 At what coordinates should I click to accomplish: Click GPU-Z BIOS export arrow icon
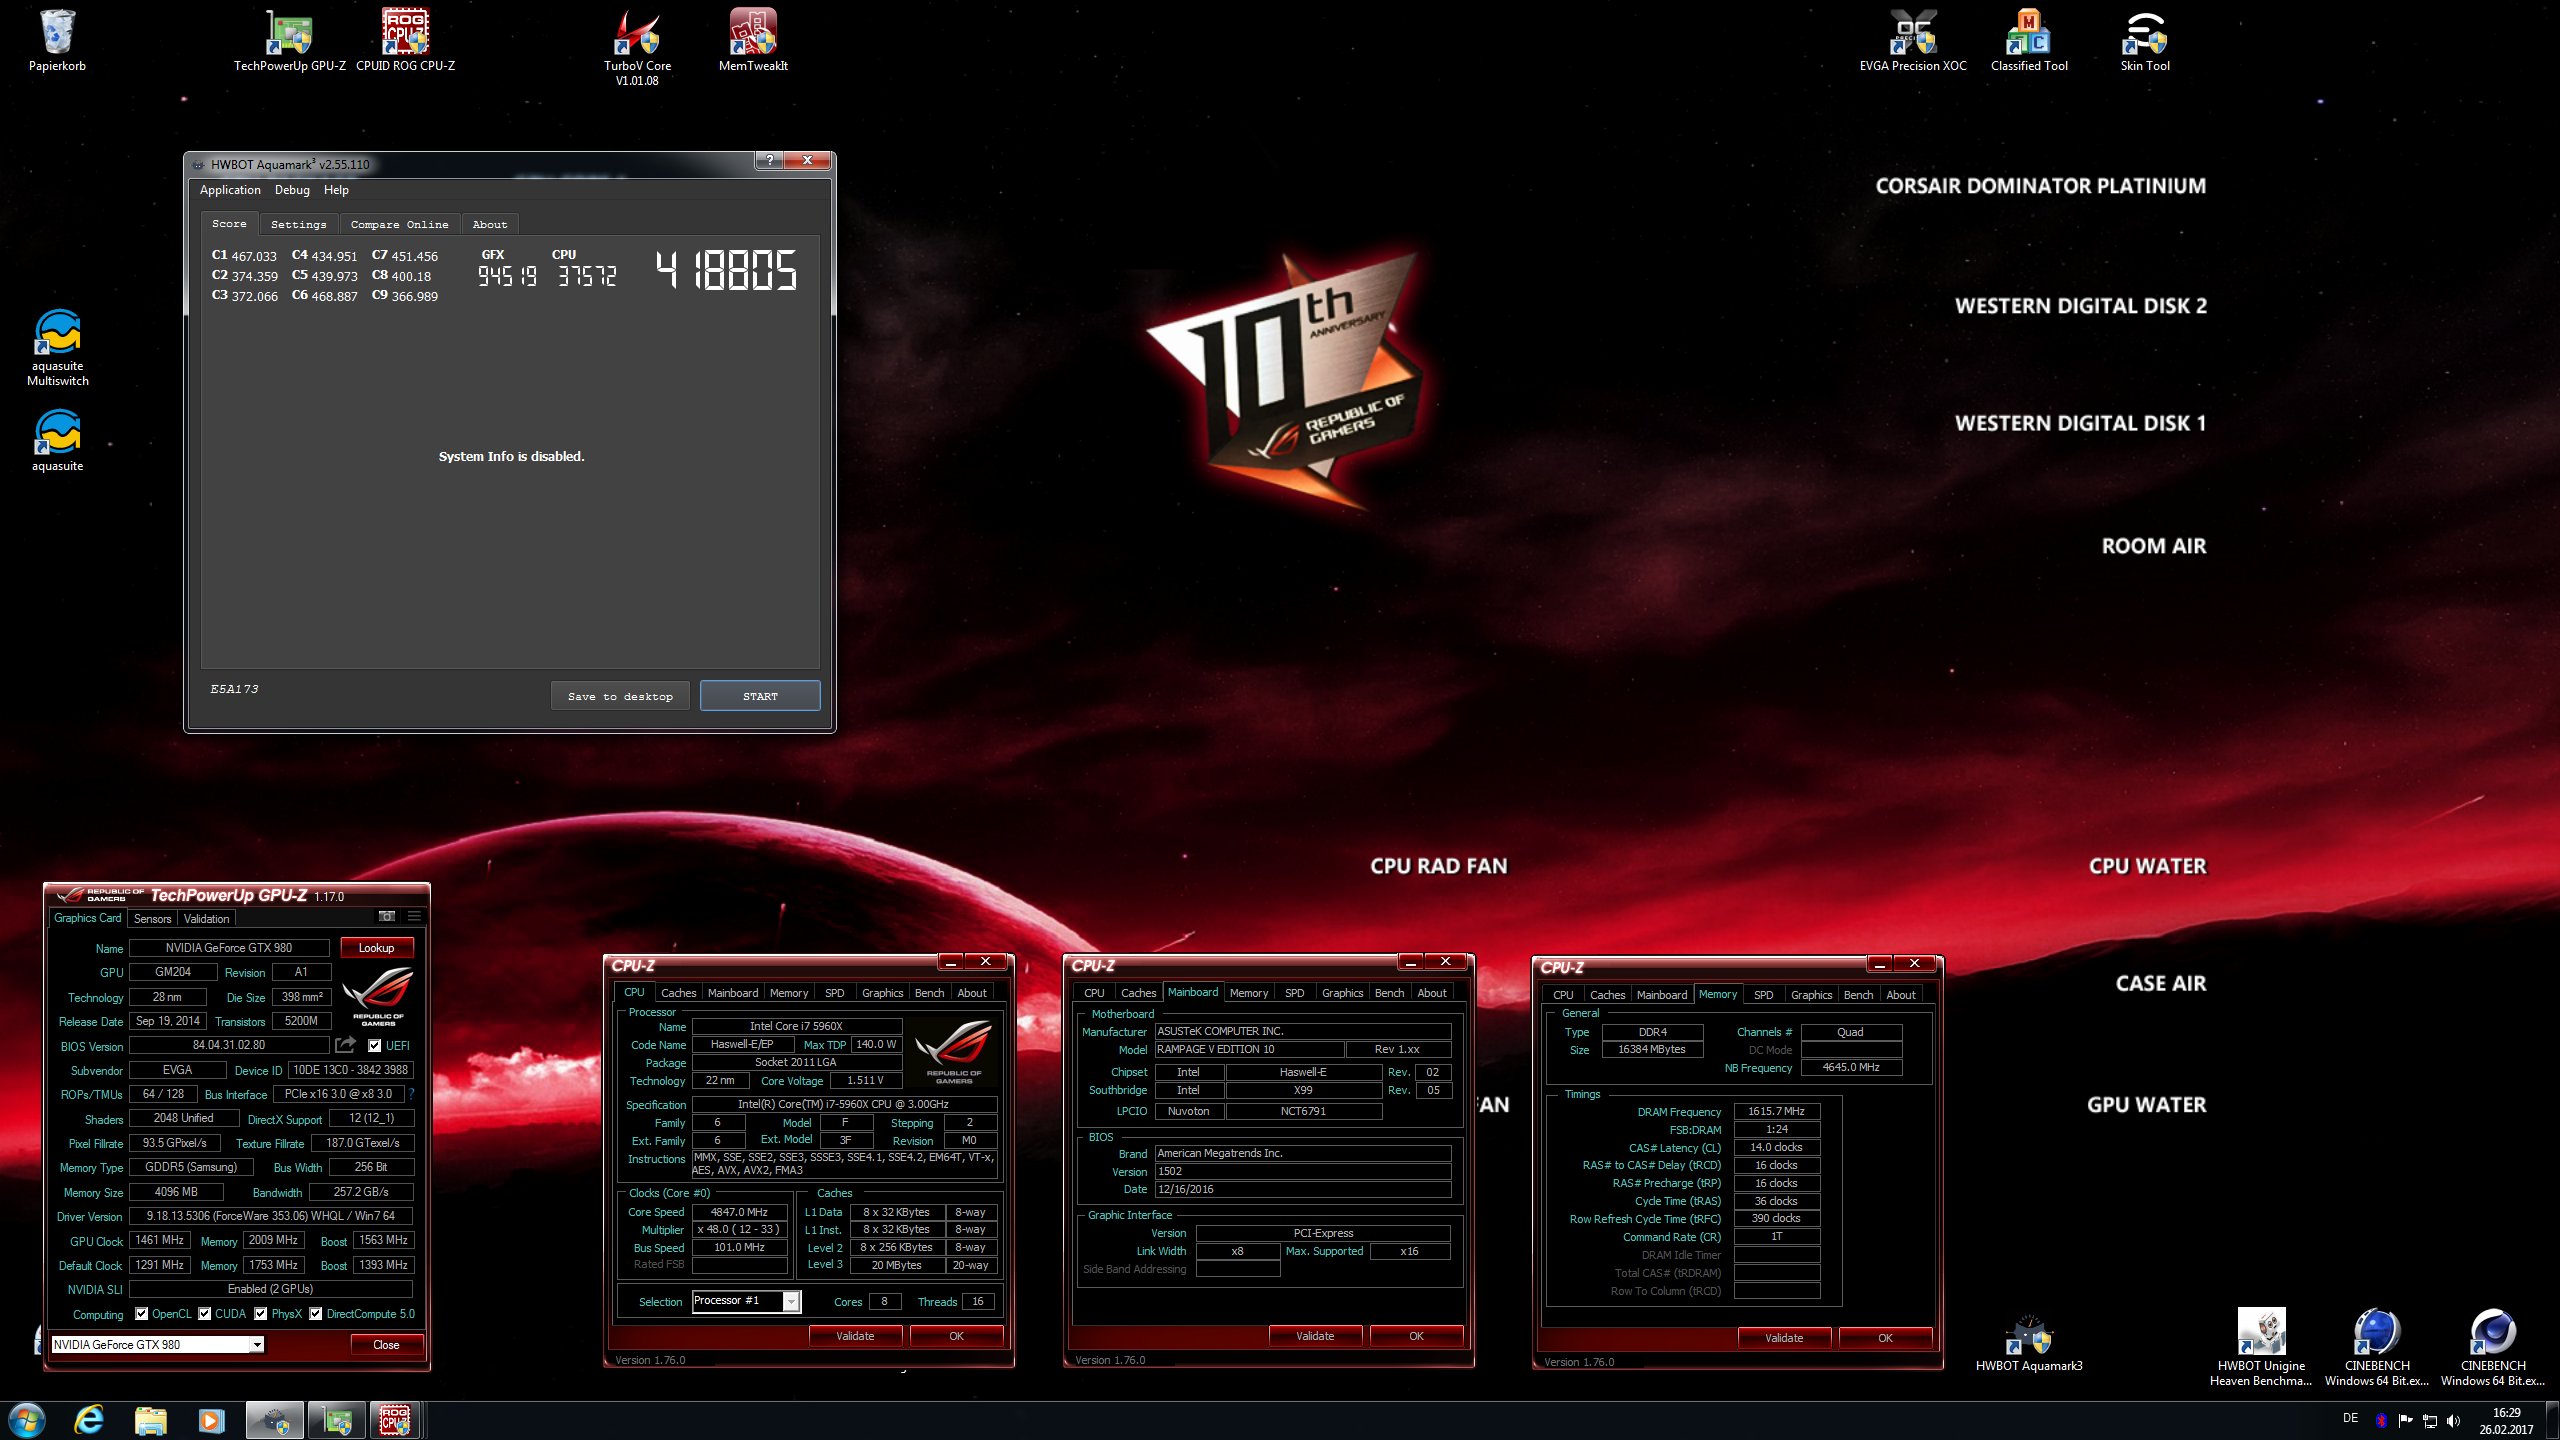(x=345, y=1045)
